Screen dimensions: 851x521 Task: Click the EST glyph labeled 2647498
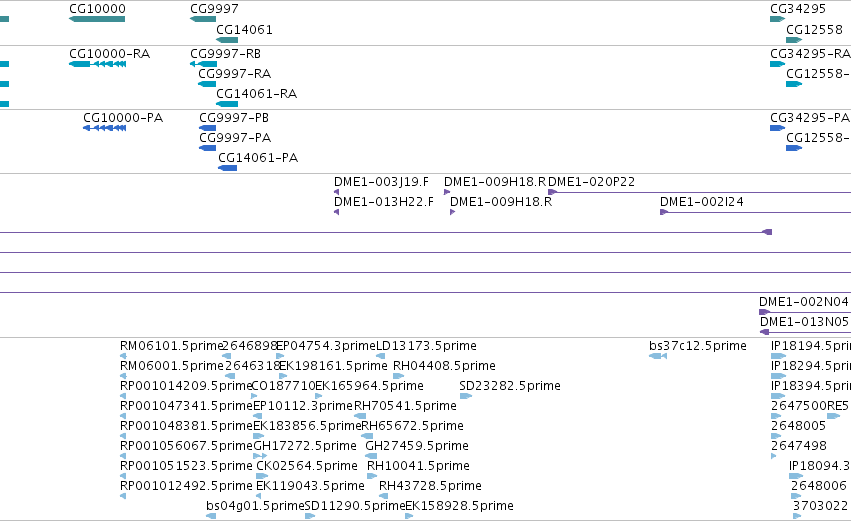click(x=774, y=456)
